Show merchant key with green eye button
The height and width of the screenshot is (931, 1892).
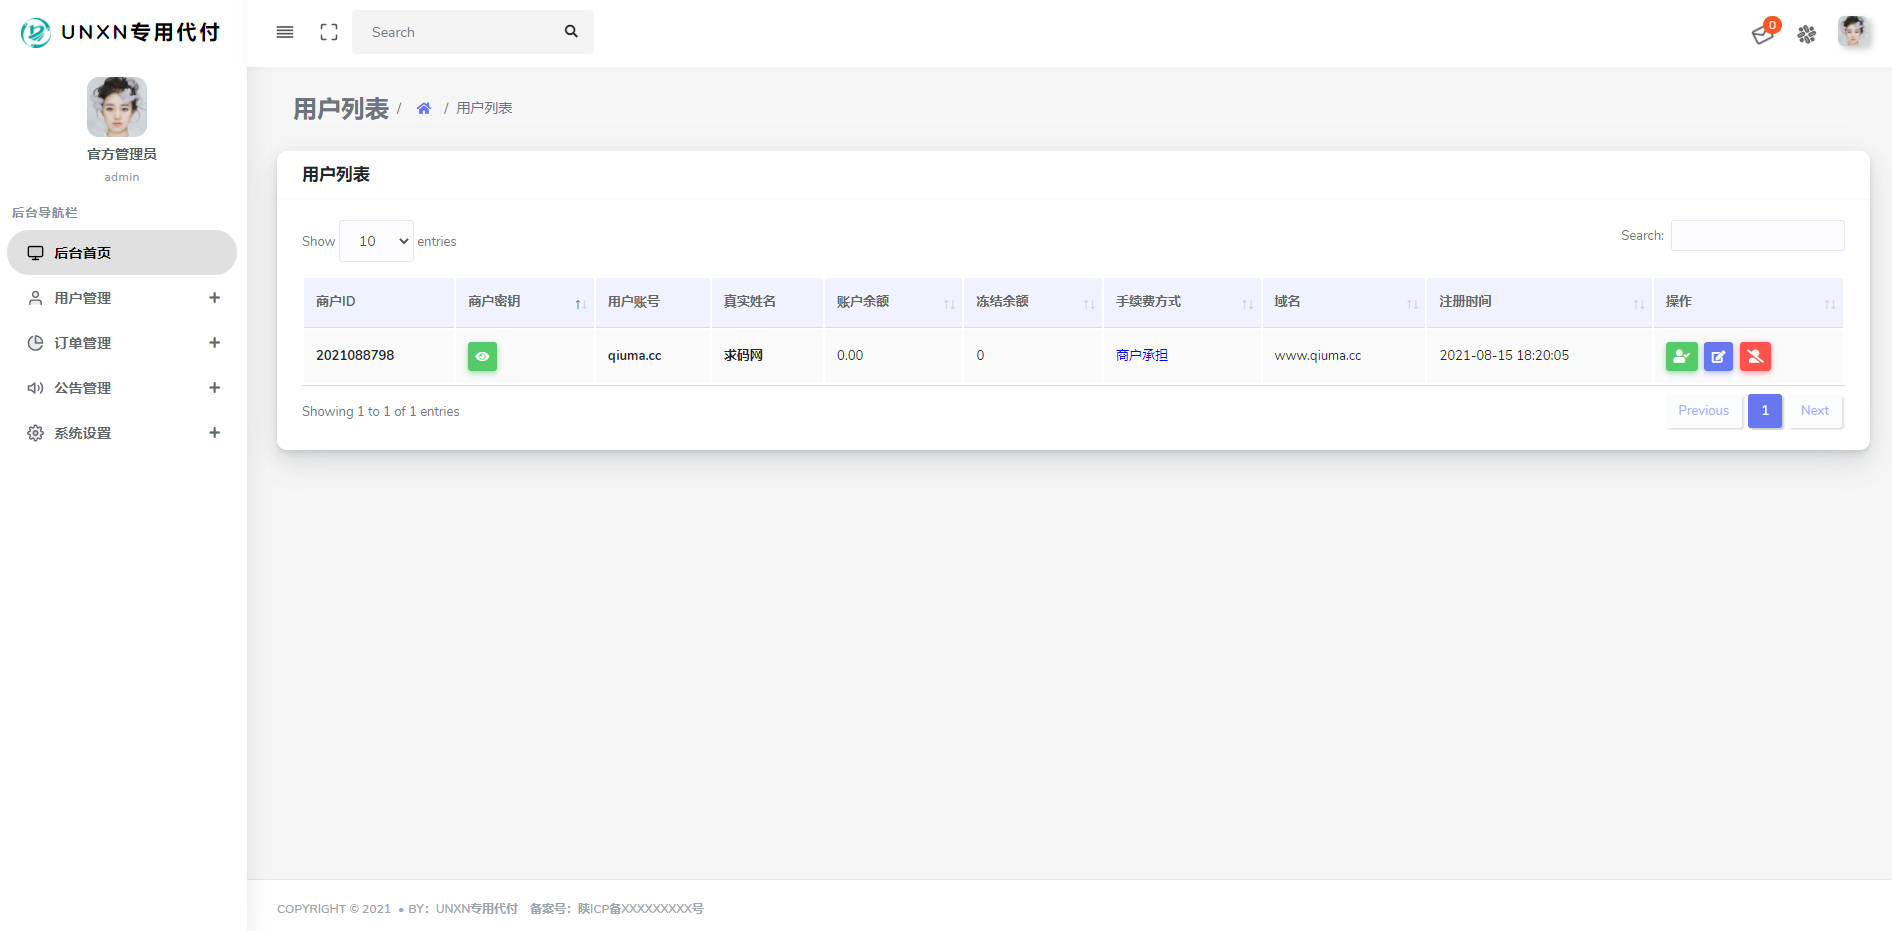pyautogui.click(x=482, y=356)
